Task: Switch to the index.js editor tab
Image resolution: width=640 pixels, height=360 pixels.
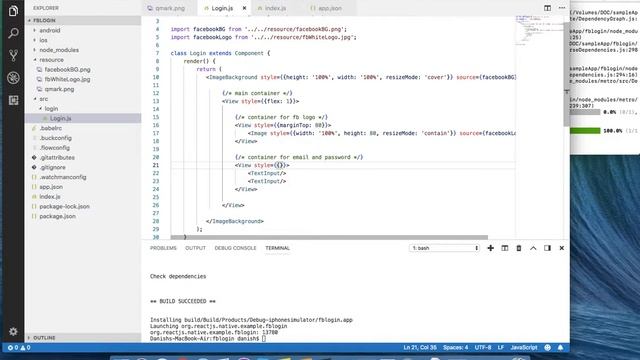Action: (x=275, y=8)
